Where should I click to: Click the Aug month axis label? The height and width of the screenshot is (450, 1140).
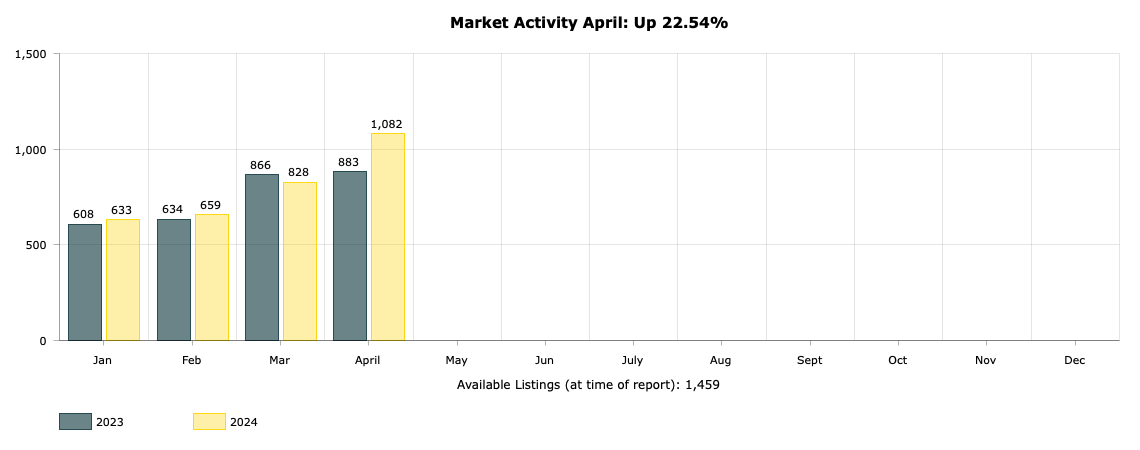point(720,361)
